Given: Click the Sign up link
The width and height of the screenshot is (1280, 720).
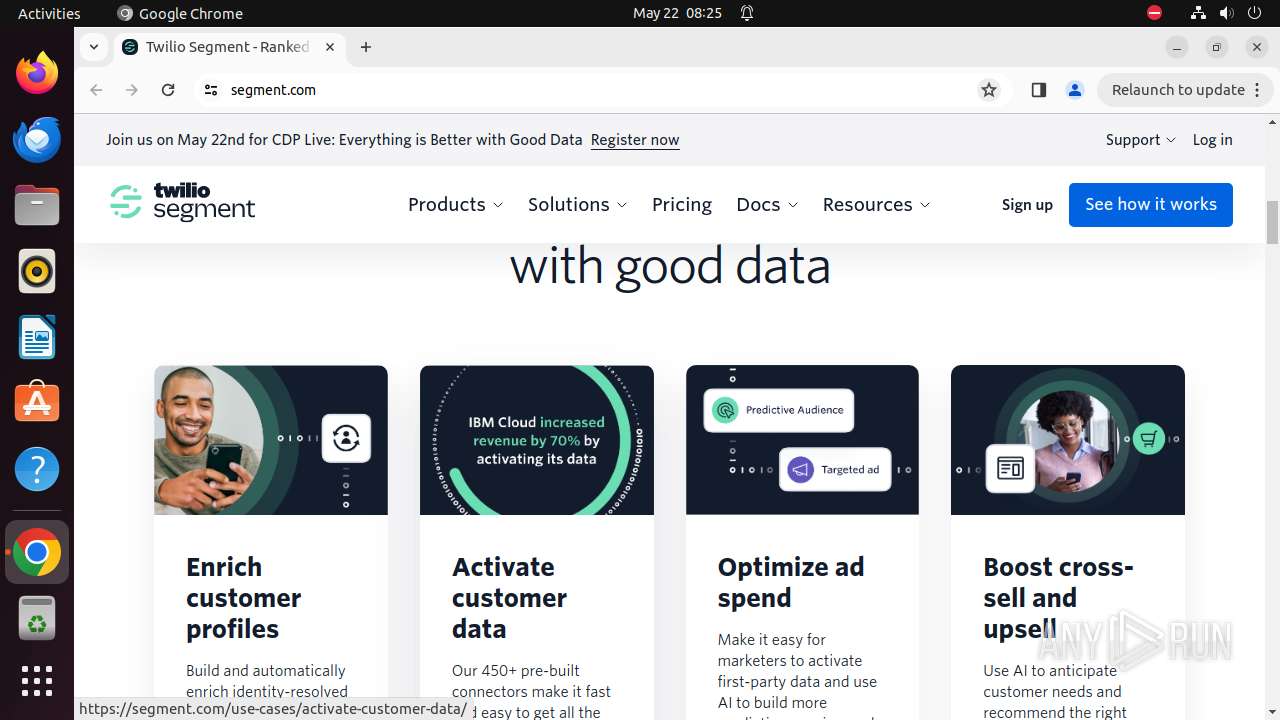Looking at the screenshot, I should (1027, 205).
